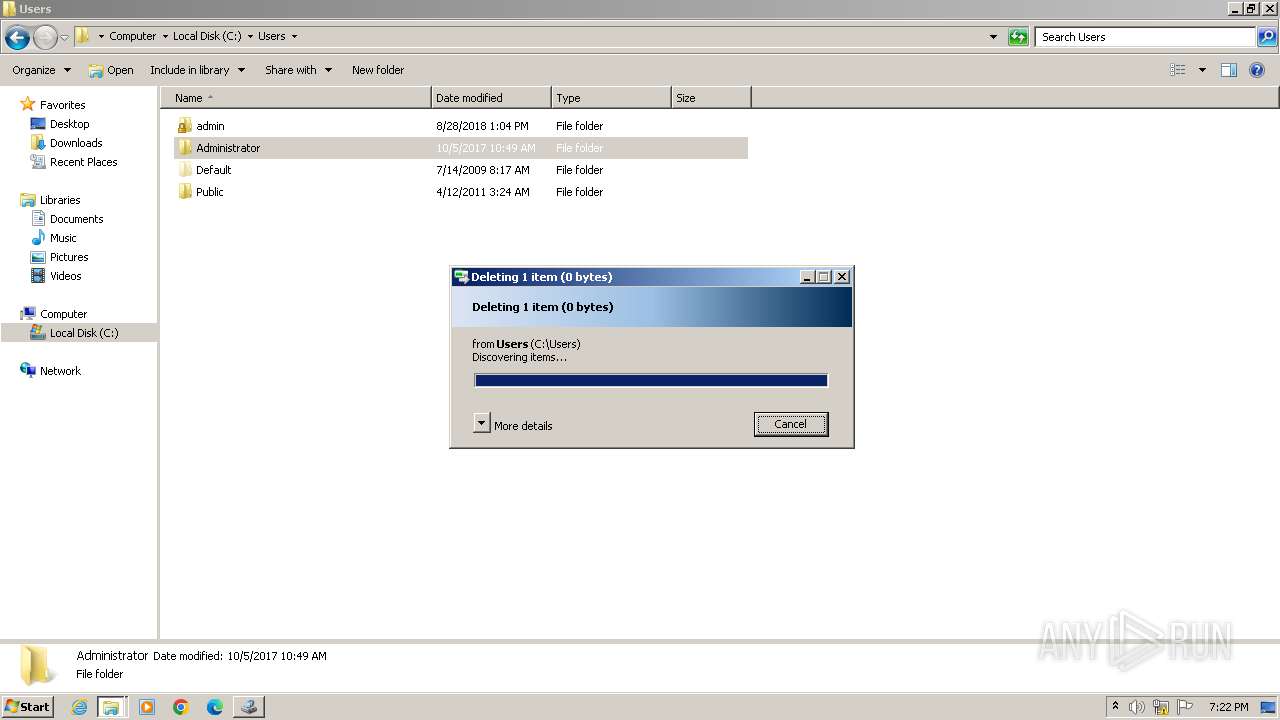
Task: Click the Forward navigation arrow
Action: [x=45, y=38]
